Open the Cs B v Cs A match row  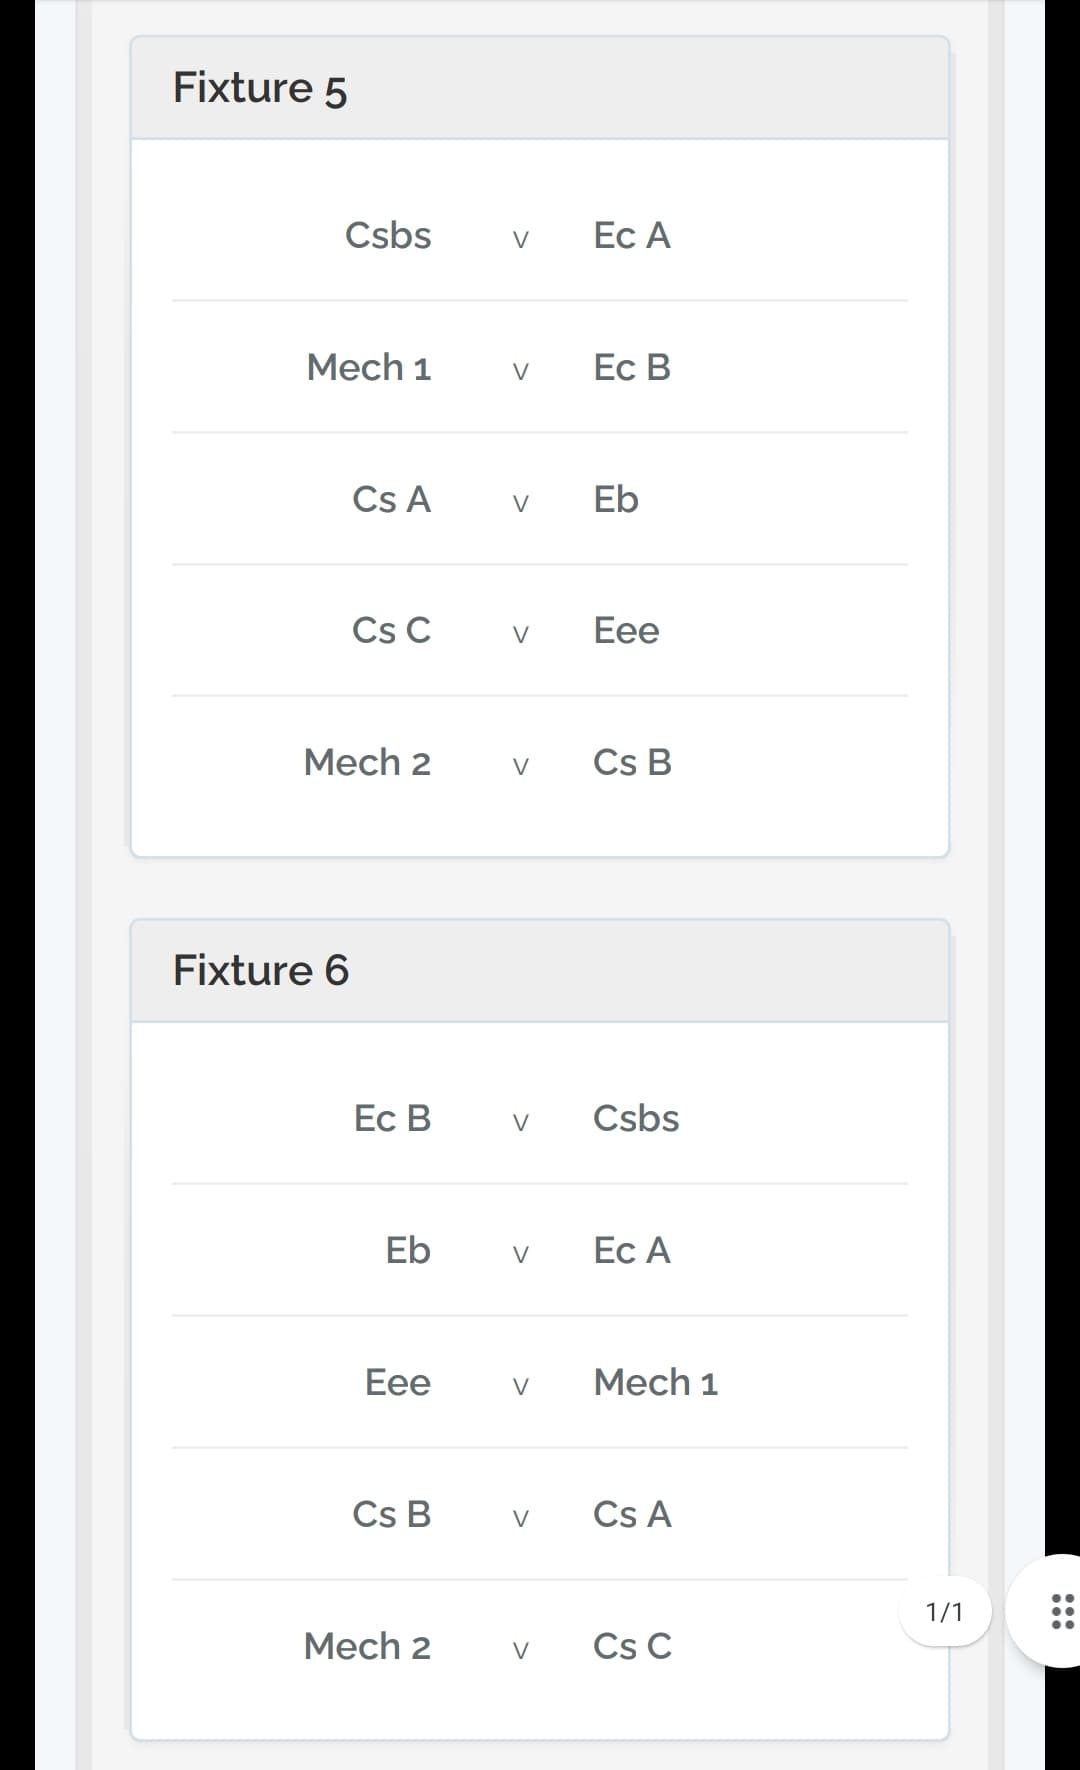pos(540,1514)
